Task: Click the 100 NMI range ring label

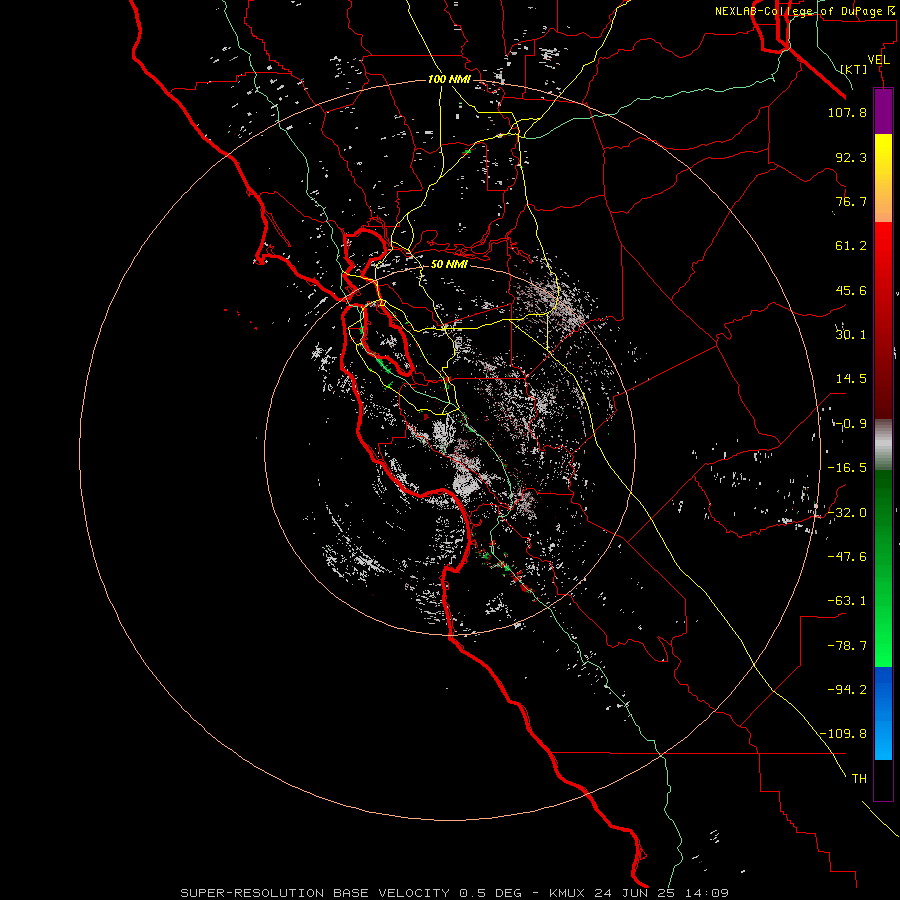Action: click(x=449, y=79)
